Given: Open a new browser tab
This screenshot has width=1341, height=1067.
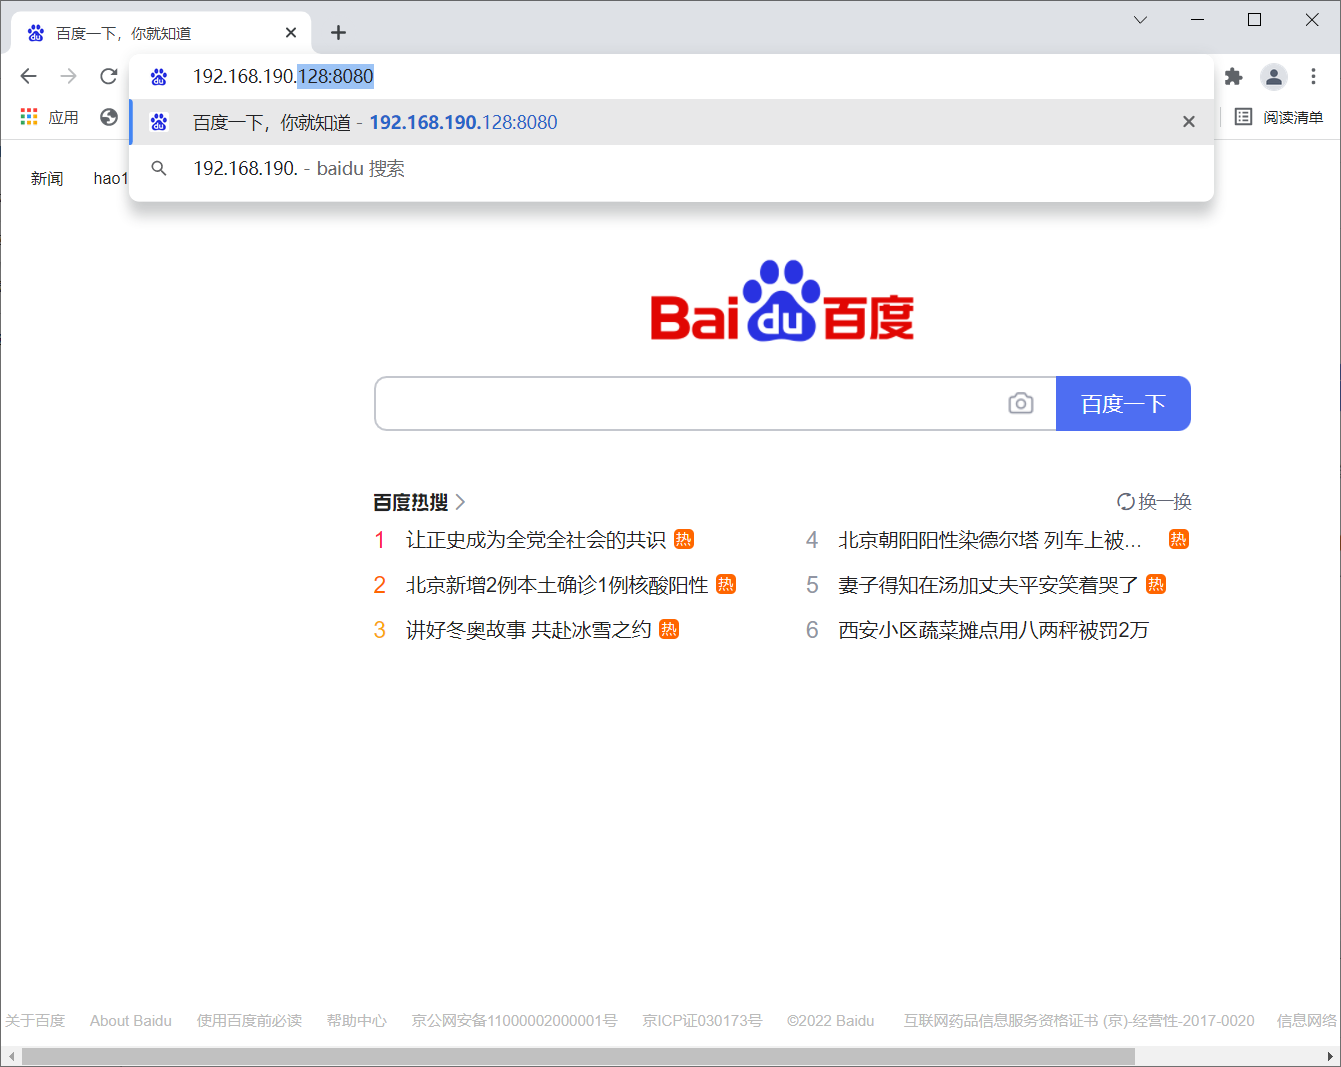Looking at the screenshot, I should (x=338, y=33).
